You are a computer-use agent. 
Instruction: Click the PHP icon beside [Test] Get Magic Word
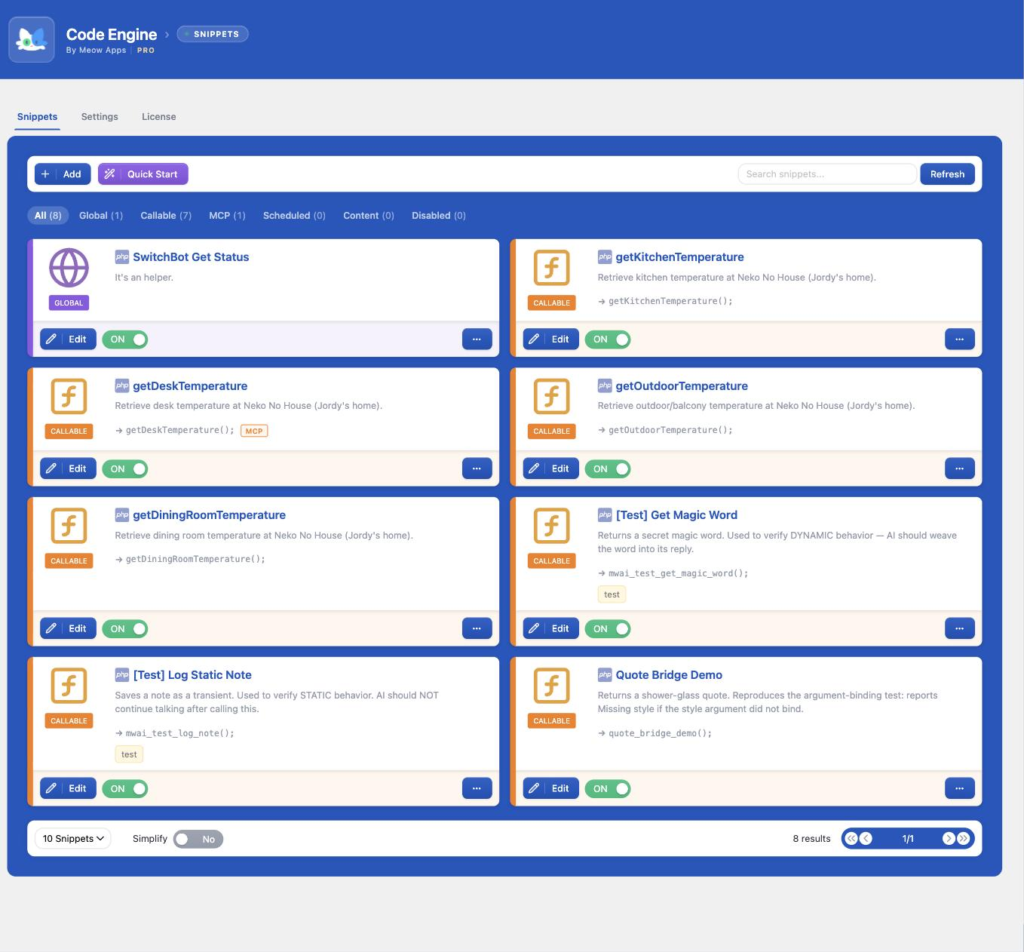(x=604, y=515)
